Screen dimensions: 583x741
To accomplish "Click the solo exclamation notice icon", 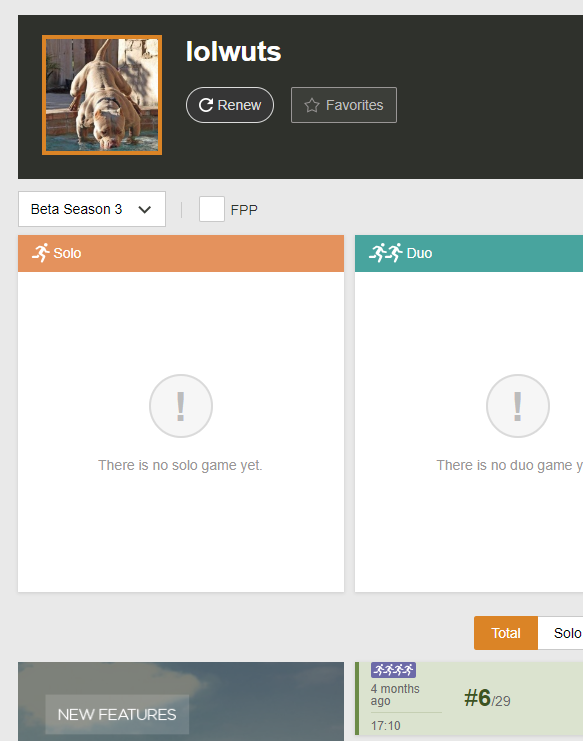I will (181, 406).
